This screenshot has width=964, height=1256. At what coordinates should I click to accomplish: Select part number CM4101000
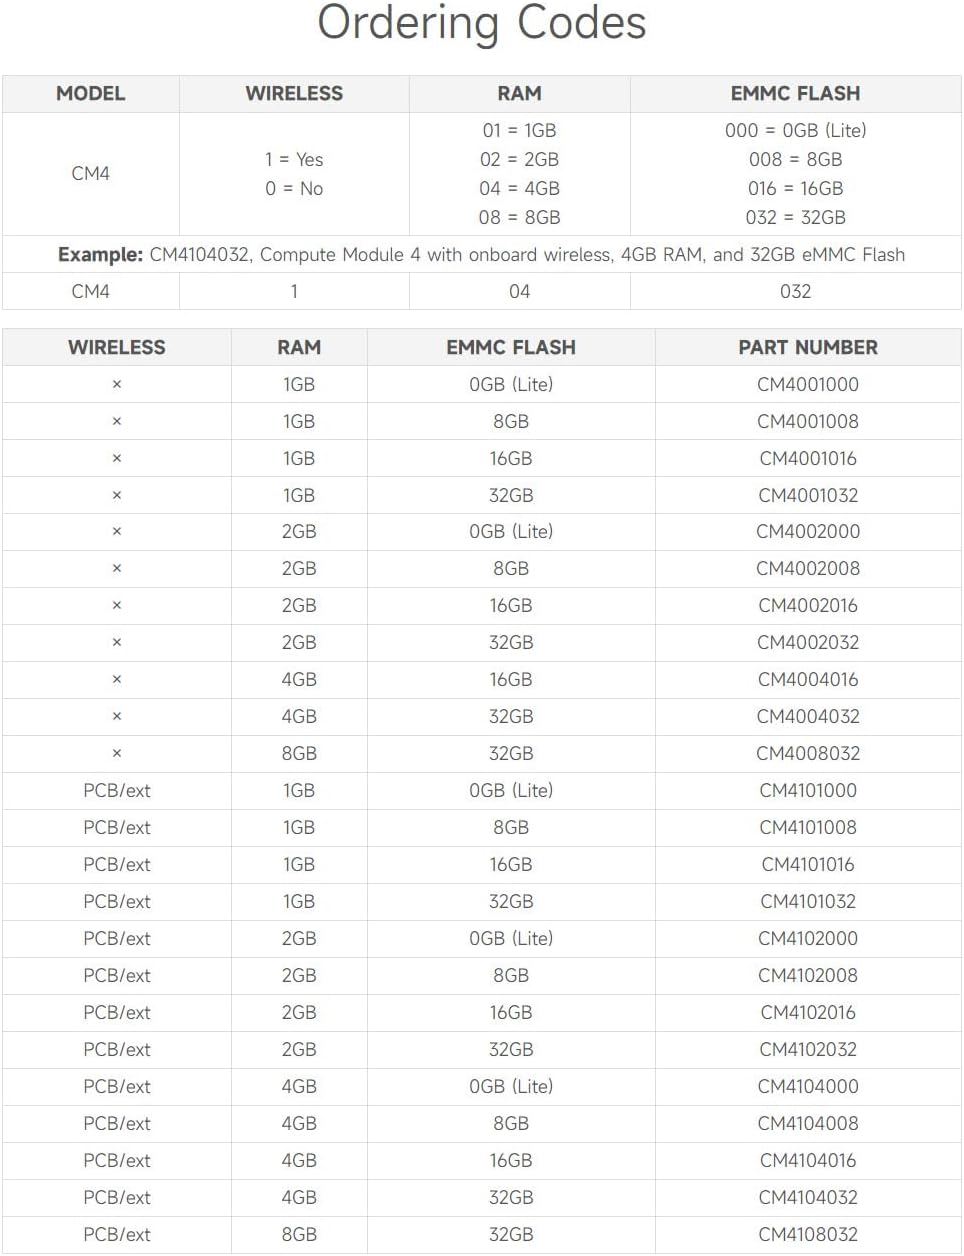(x=808, y=791)
